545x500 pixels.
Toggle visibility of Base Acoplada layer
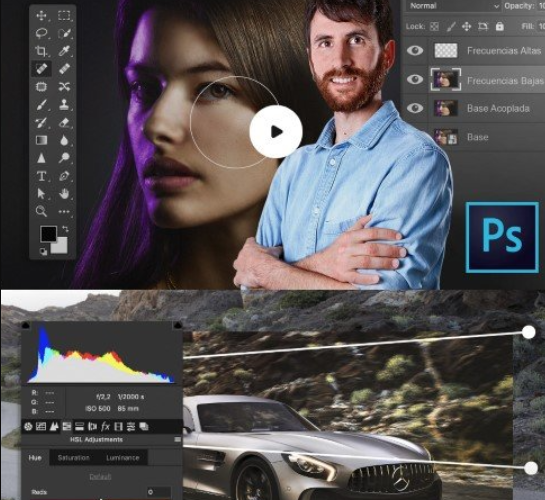[415, 108]
